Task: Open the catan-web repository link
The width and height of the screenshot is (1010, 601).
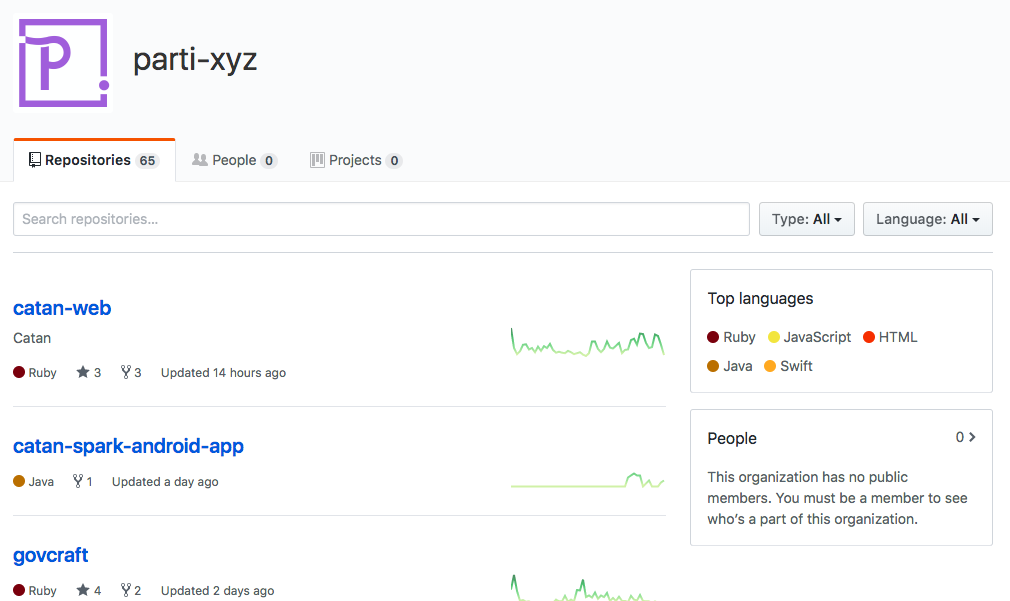Action: click(62, 308)
